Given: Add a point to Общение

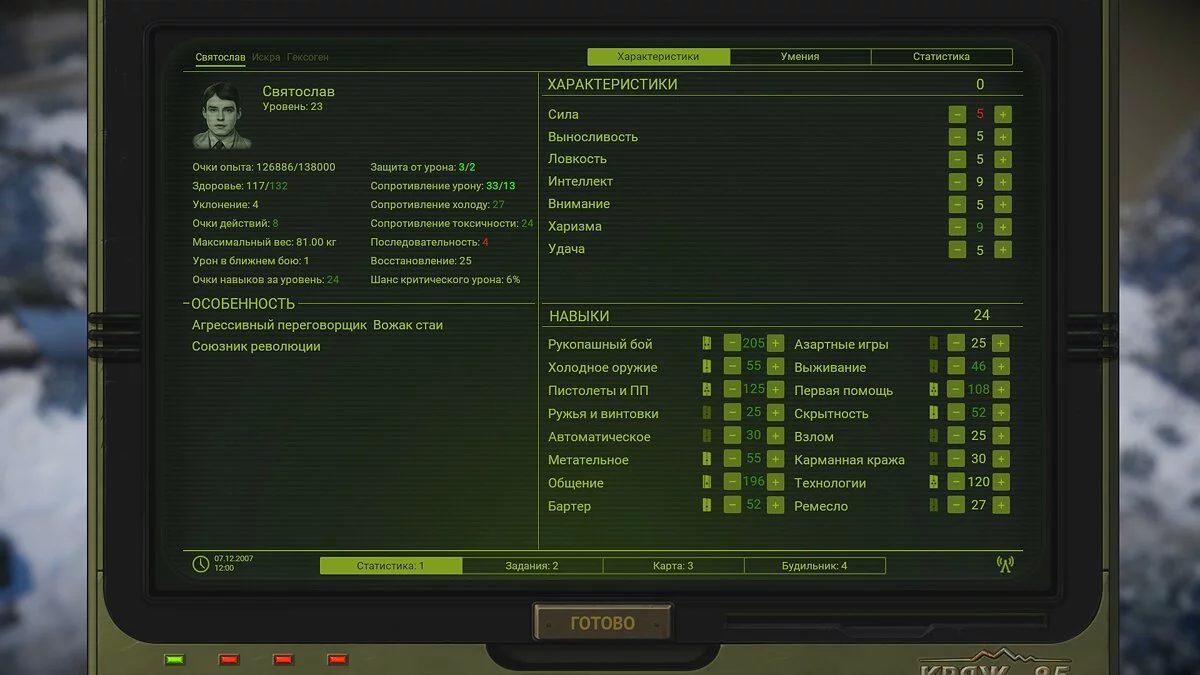Looking at the screenshot, I should [776, 481].
